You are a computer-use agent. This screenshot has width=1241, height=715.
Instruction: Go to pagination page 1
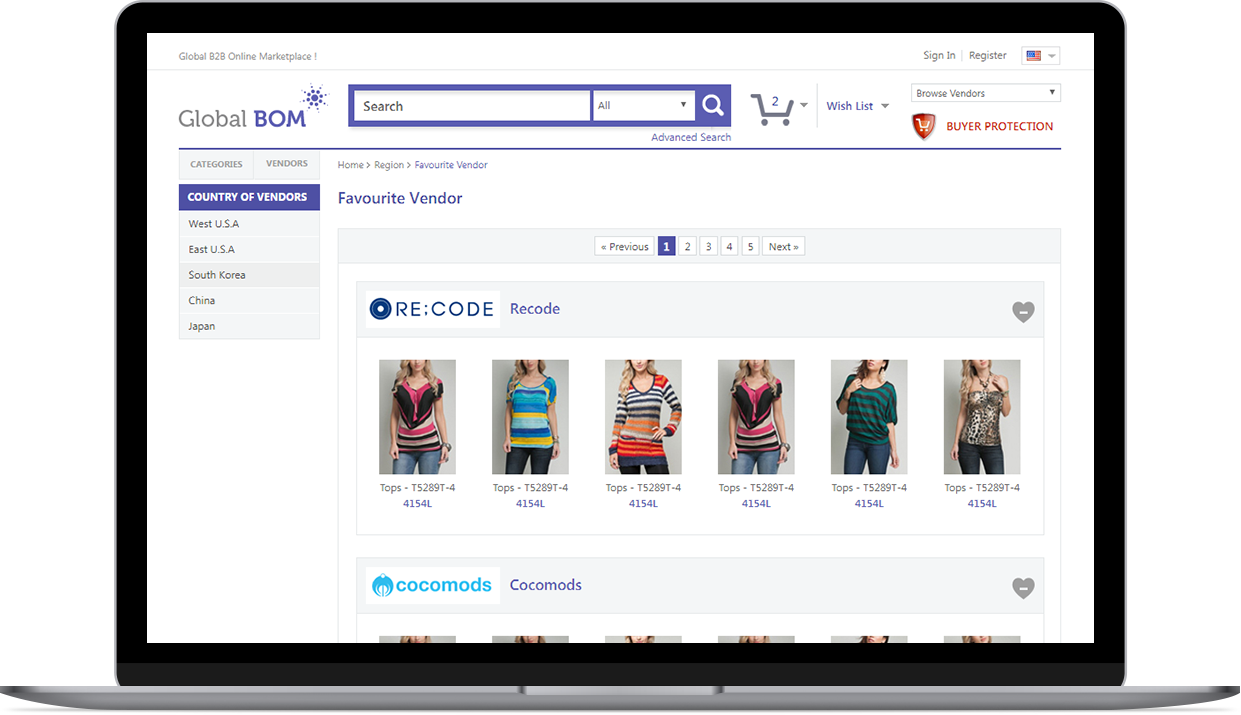[x=666, y=247]
